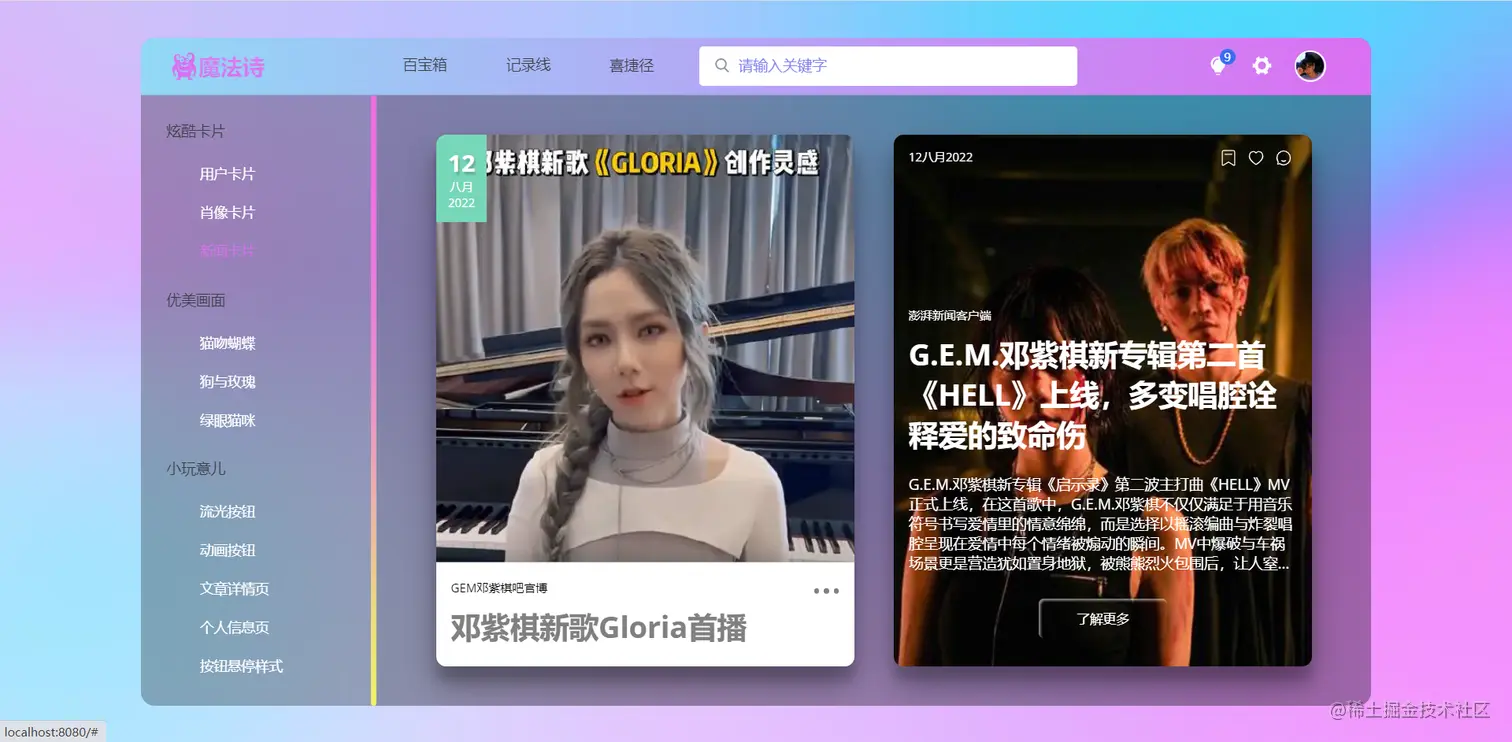Select 动画按钮 in the sidebar
Viewport: 1512px width, 742px height.
coord(228,550)
